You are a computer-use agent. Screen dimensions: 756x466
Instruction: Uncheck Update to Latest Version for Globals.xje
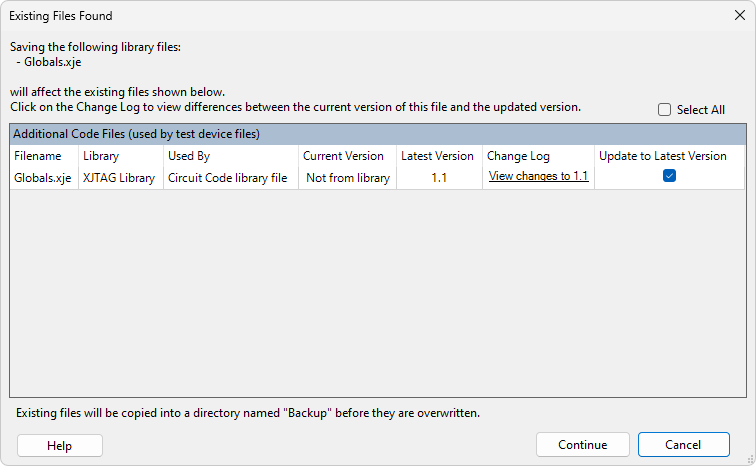pyautogui.click(x=670, y=176)
